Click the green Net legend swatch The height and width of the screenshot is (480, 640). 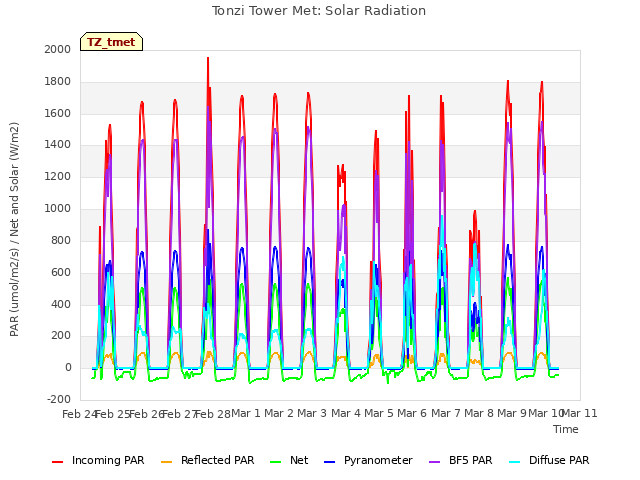tap(276, 461)
